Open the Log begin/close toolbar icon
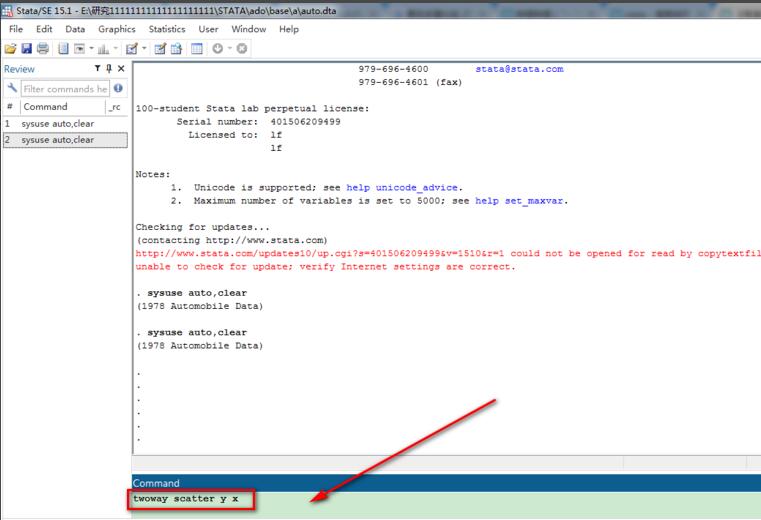 pos(63,49)
